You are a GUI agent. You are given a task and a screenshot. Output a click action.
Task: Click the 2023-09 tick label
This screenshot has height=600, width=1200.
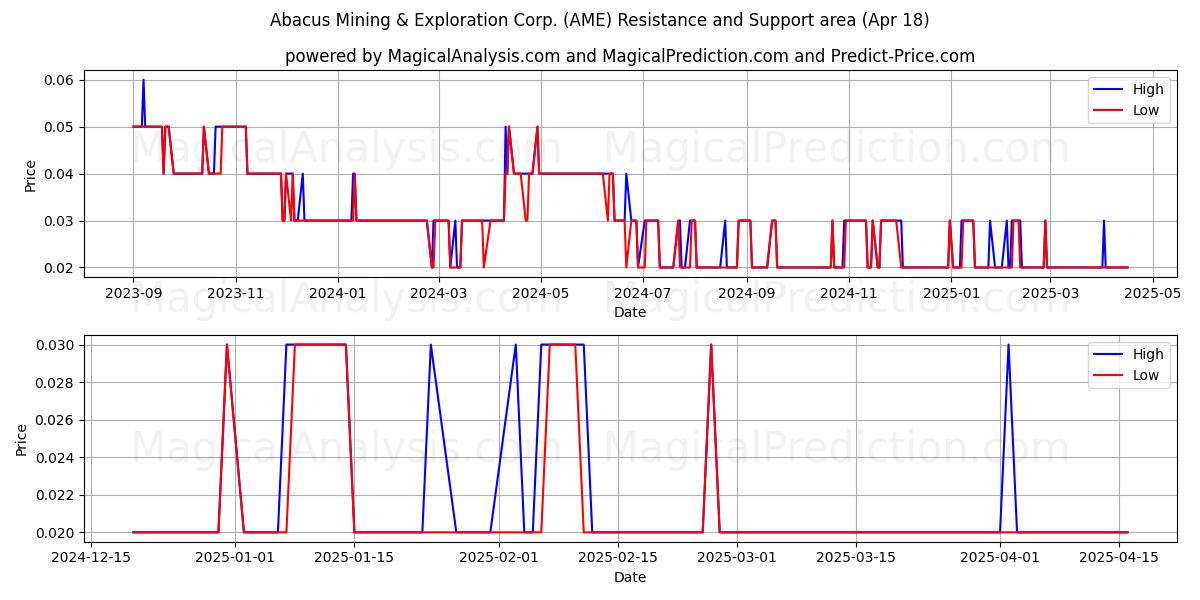coord(133,293)
